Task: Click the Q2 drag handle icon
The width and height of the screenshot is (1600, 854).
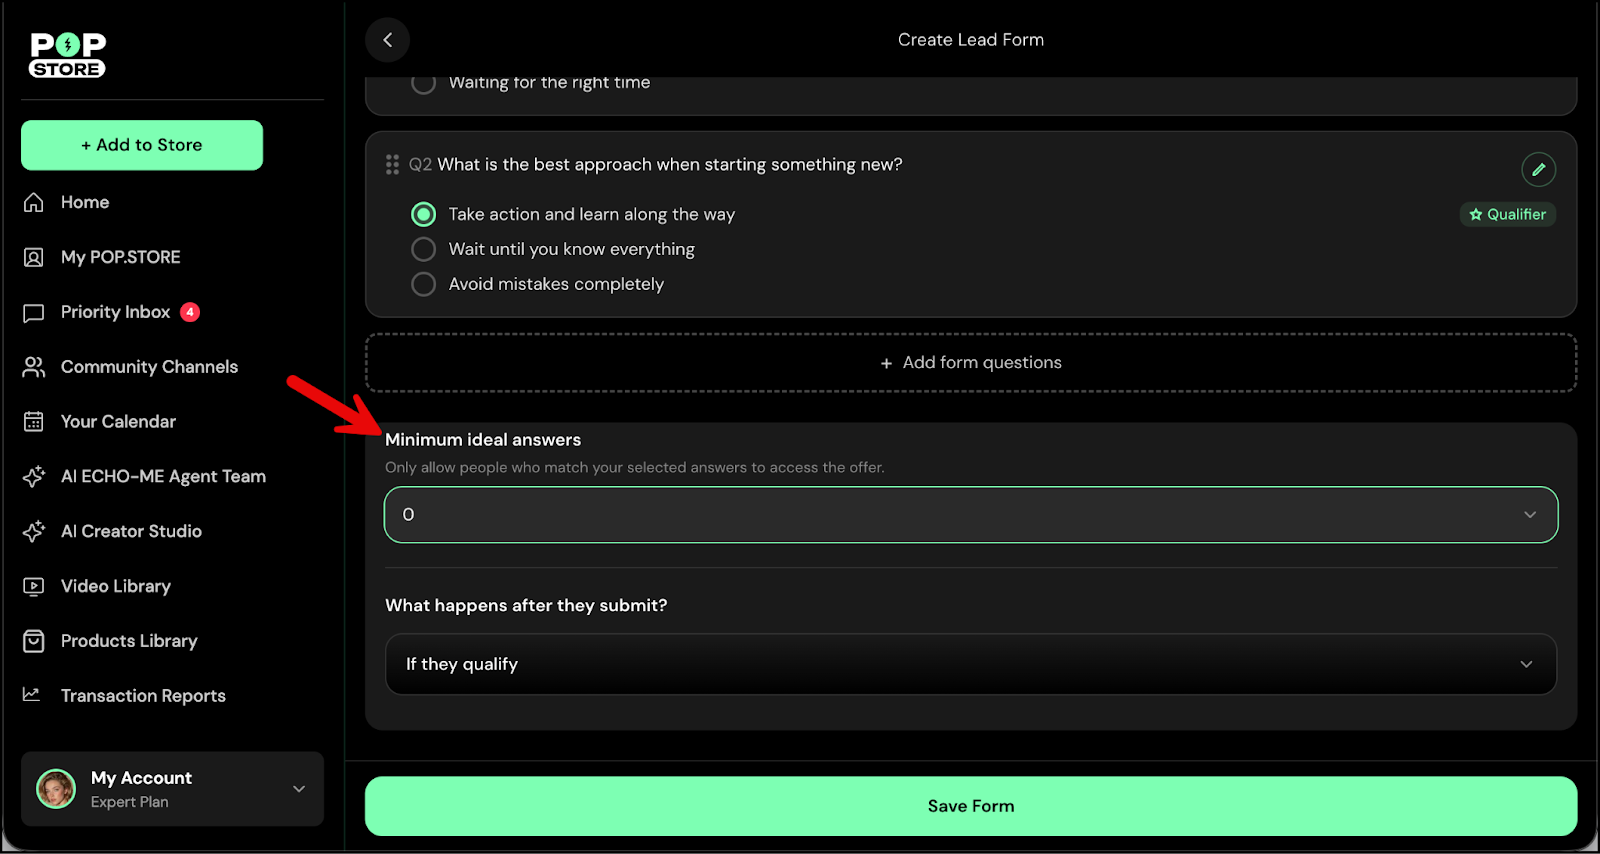Action: 392,165
